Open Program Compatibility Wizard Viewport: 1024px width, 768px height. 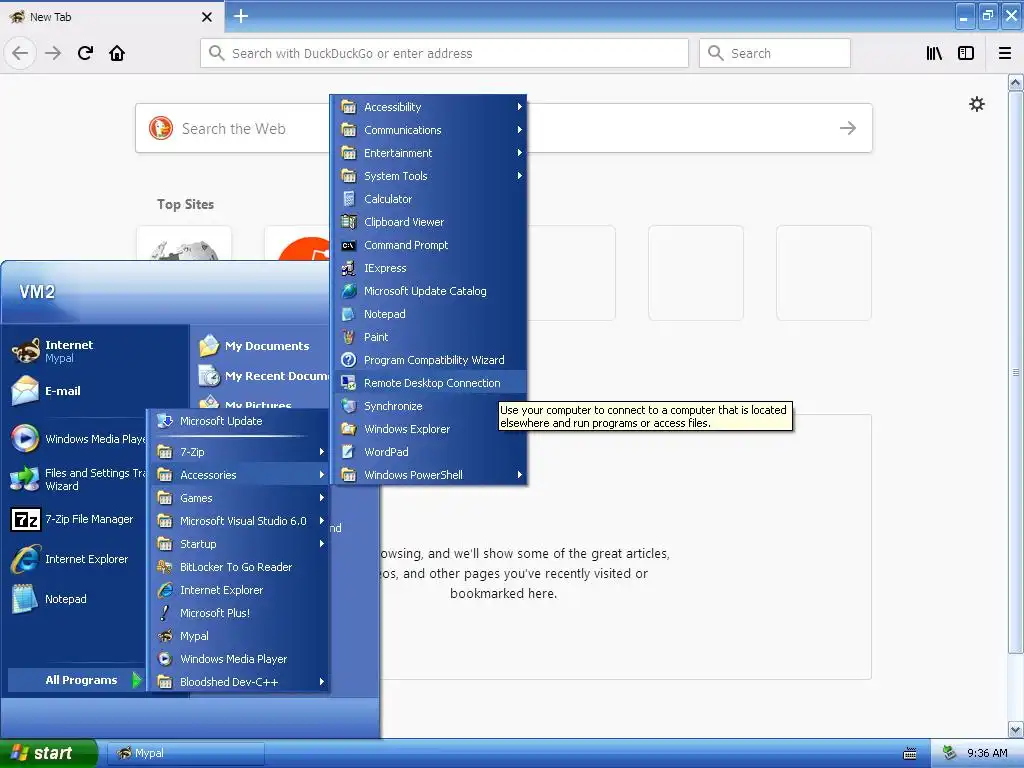[x=431, y=360]
